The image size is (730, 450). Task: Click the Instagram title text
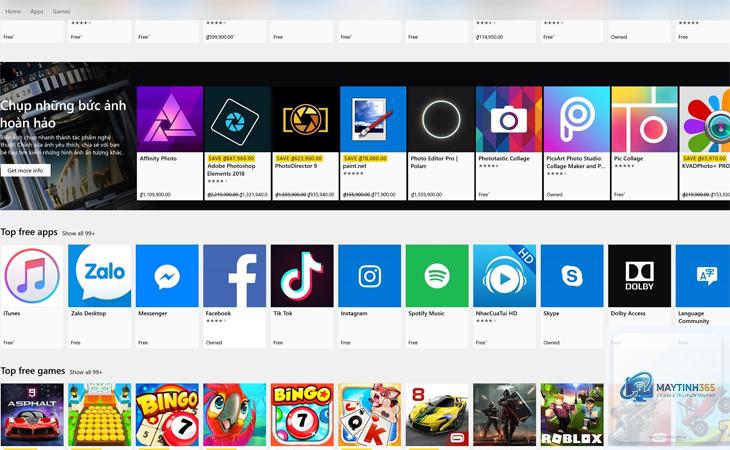(x=354, y=314)
